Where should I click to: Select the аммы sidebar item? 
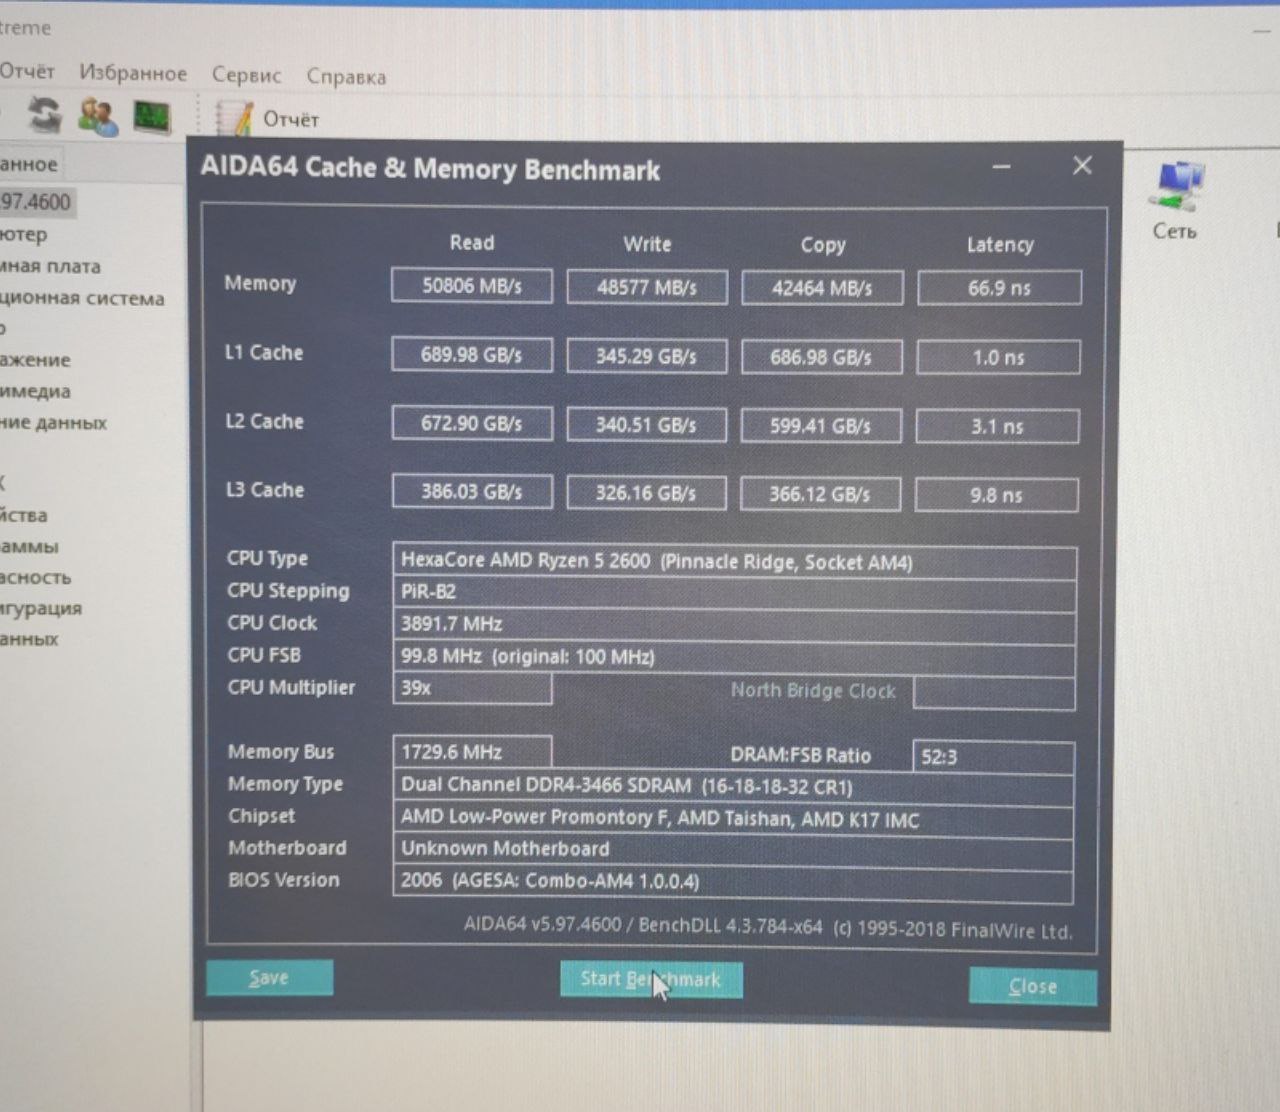click(x=29, y=546)
